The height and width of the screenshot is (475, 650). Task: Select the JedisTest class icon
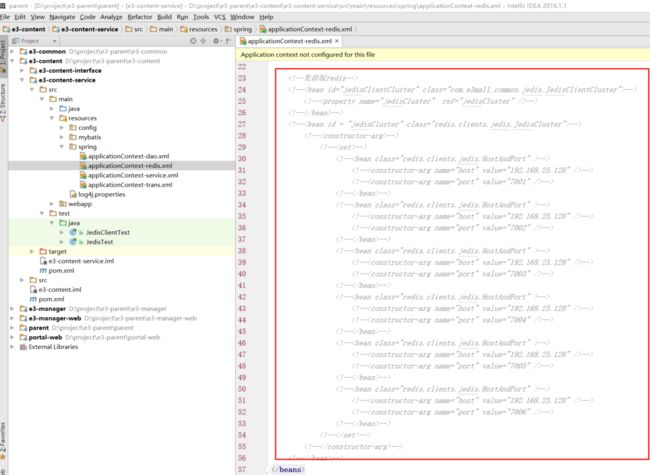[x=73, y=242]
